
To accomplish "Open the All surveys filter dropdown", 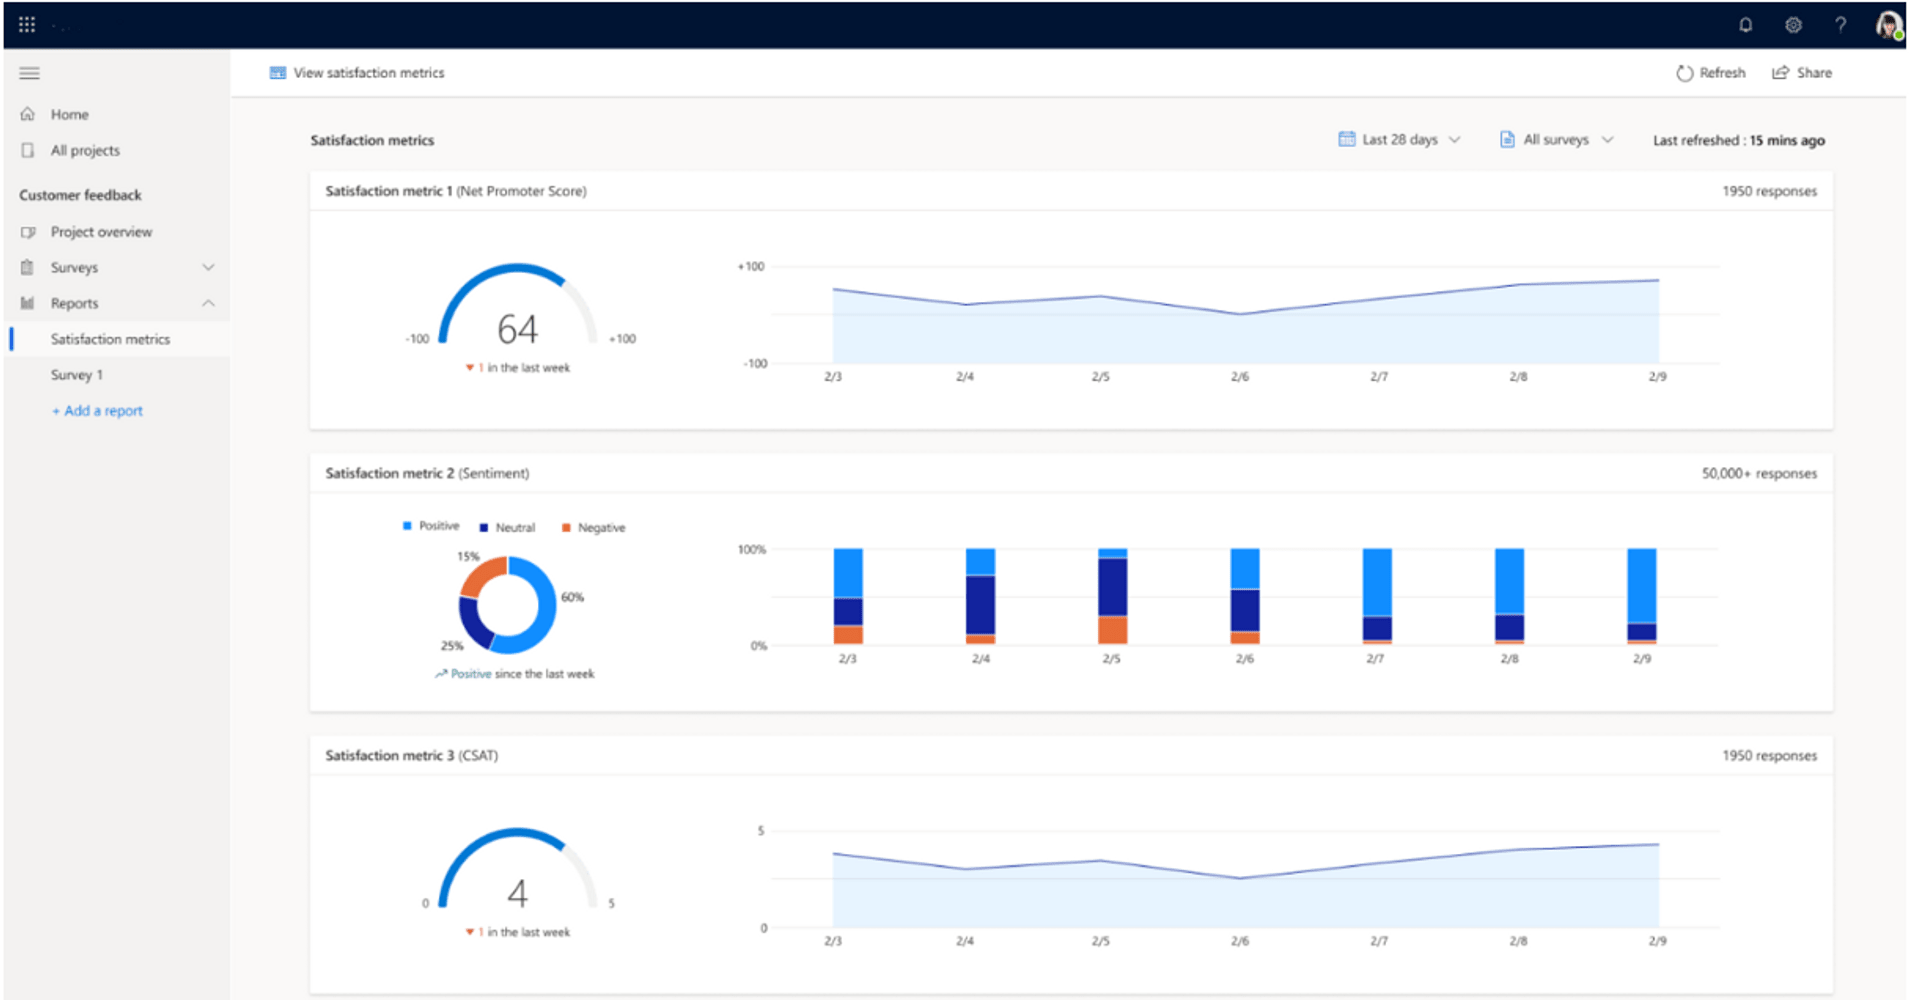I will 1554,139.
